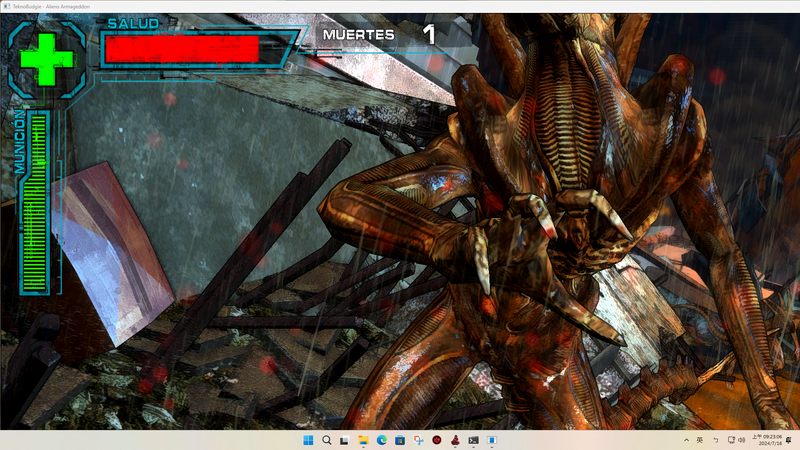Click the green health cross icon
Viewport: 800px width, 450px height.
(x=46, y=59)
